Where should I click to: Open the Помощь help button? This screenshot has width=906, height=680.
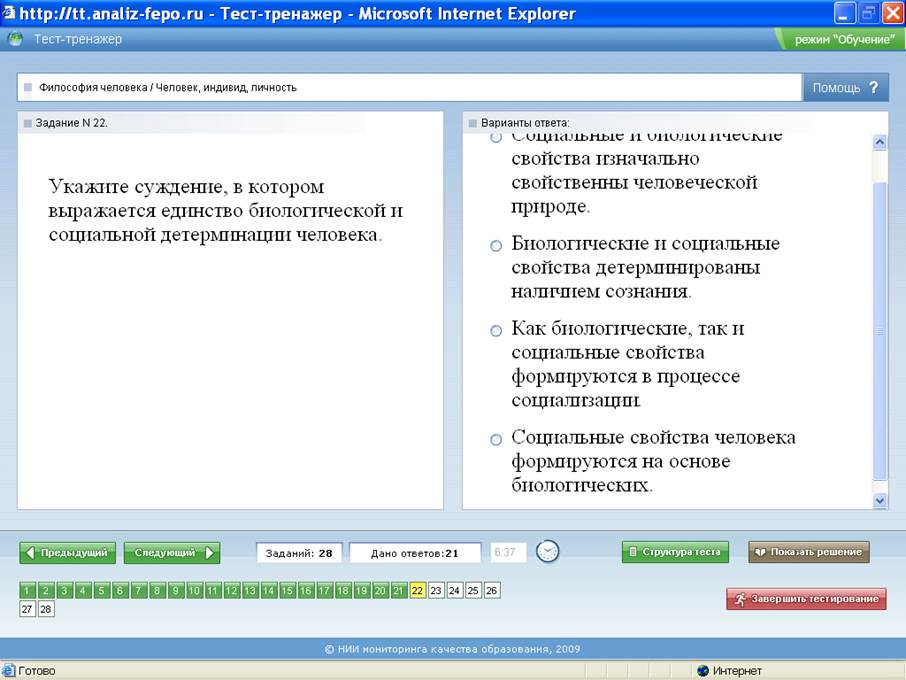[845, 87]
